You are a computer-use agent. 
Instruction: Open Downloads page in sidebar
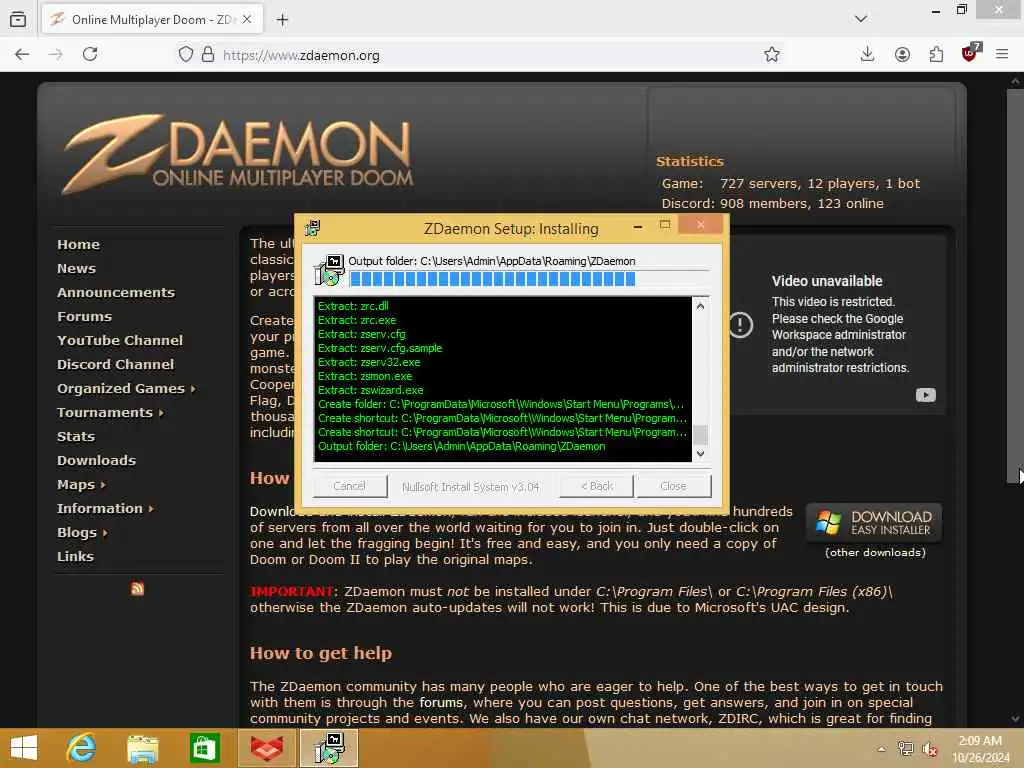click(x=96, y=460)
